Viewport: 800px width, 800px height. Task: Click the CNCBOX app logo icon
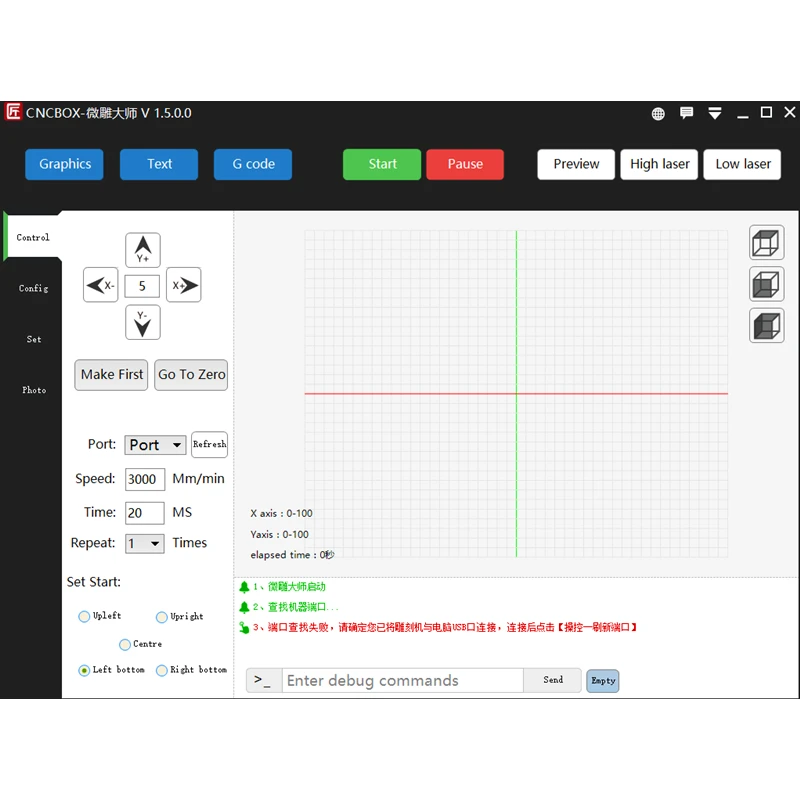point(13,112)
